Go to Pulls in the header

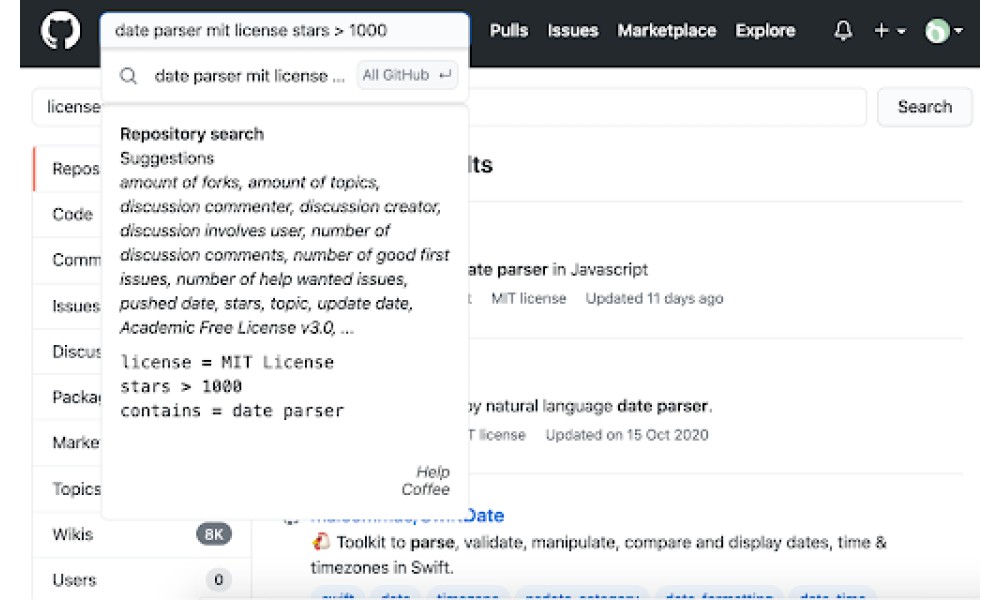point(508,30)
